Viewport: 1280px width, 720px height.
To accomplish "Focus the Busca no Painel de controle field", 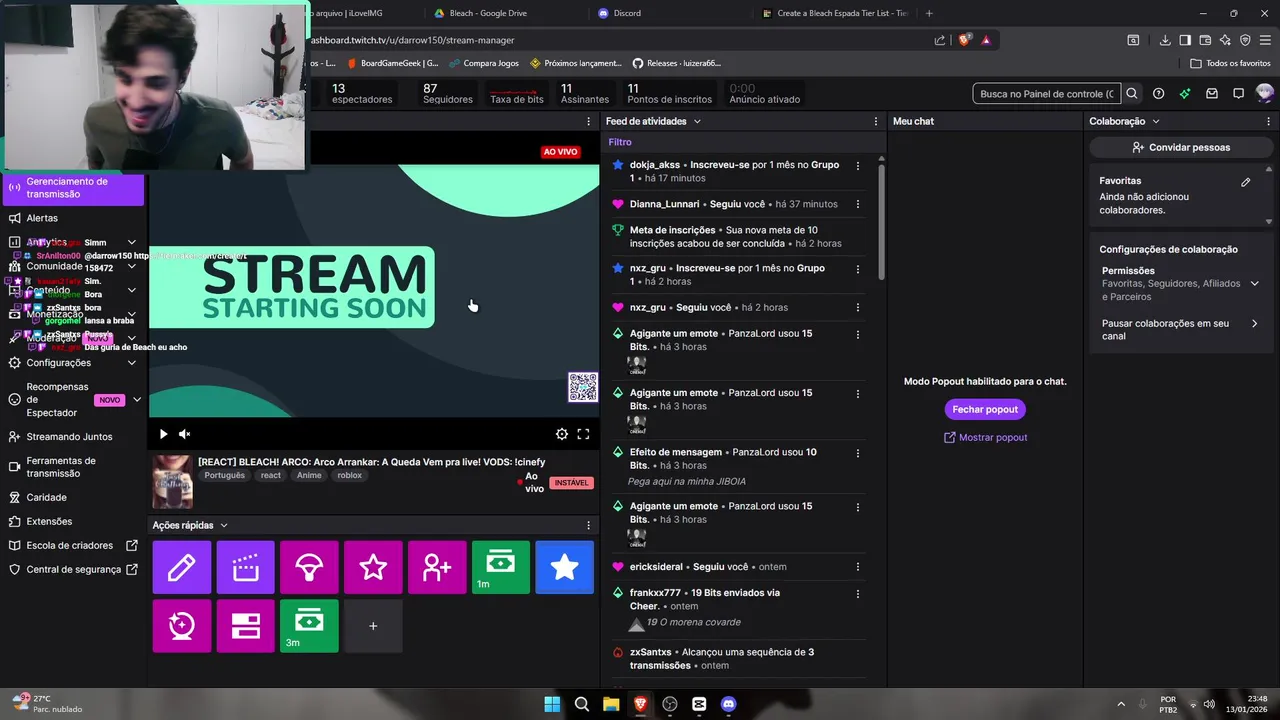I will click(x=1046, y=94).
